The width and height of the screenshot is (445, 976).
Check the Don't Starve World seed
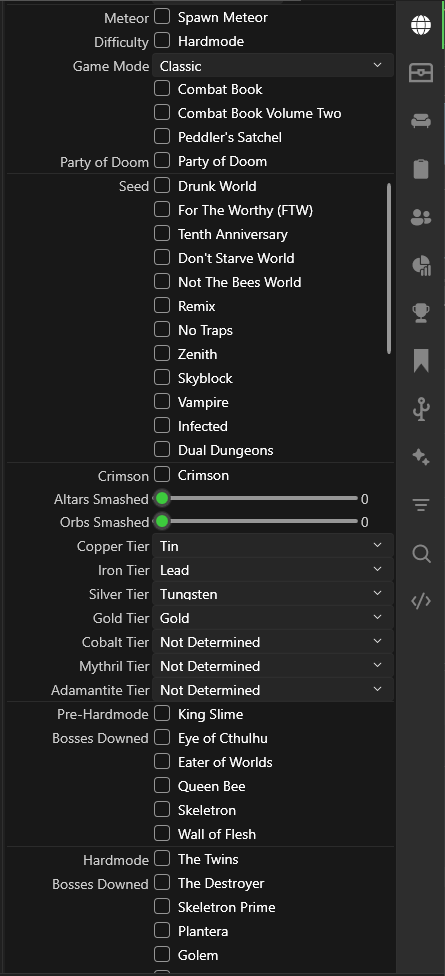pos(162,258)
